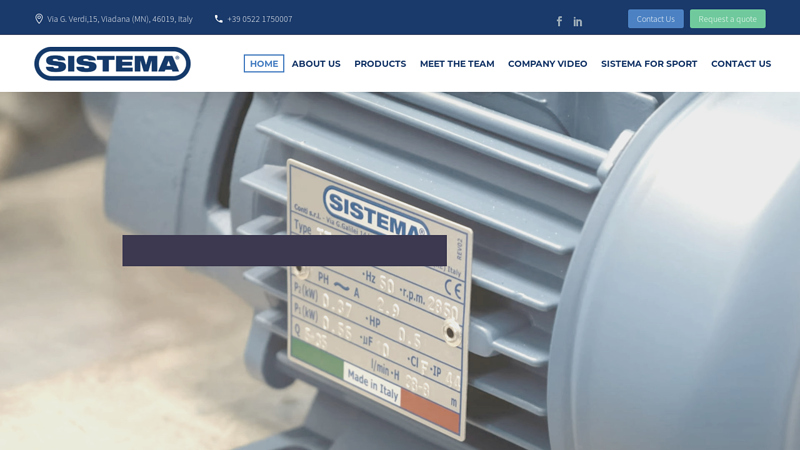Click the phone handset icon
This screenshot has height=450, width=800.
click(x=218, y=19)
